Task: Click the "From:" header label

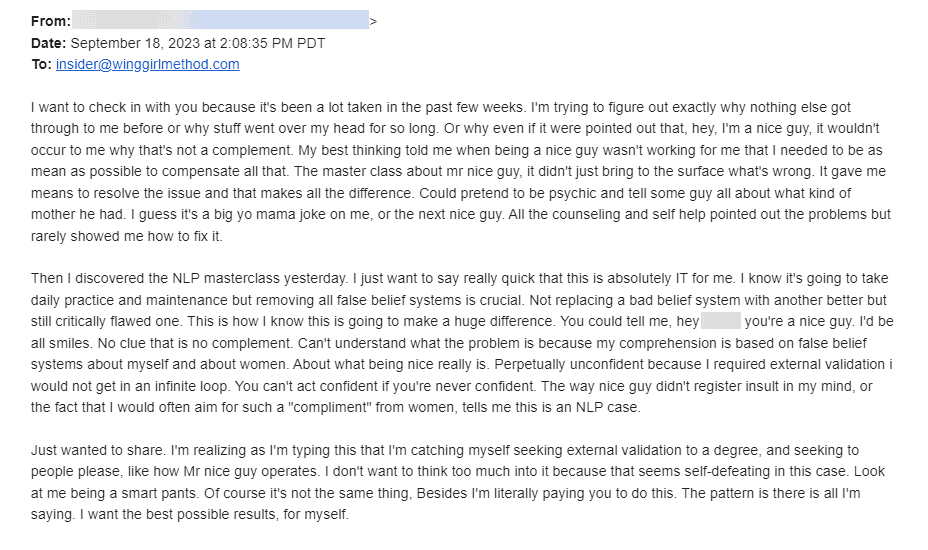Action: (51, 21)
